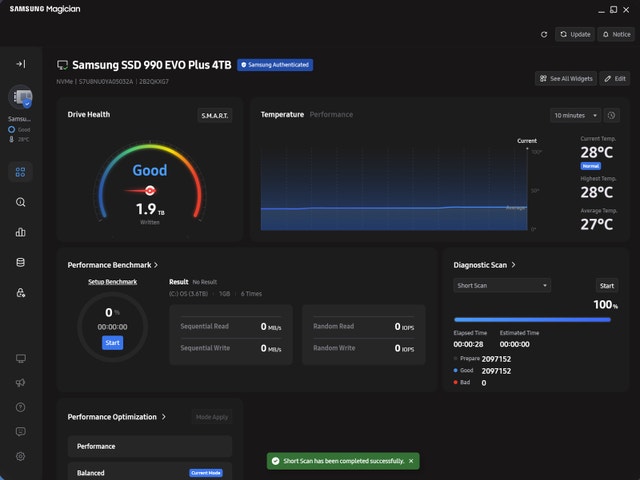Click the Mode Apply button

pos(212,417)
